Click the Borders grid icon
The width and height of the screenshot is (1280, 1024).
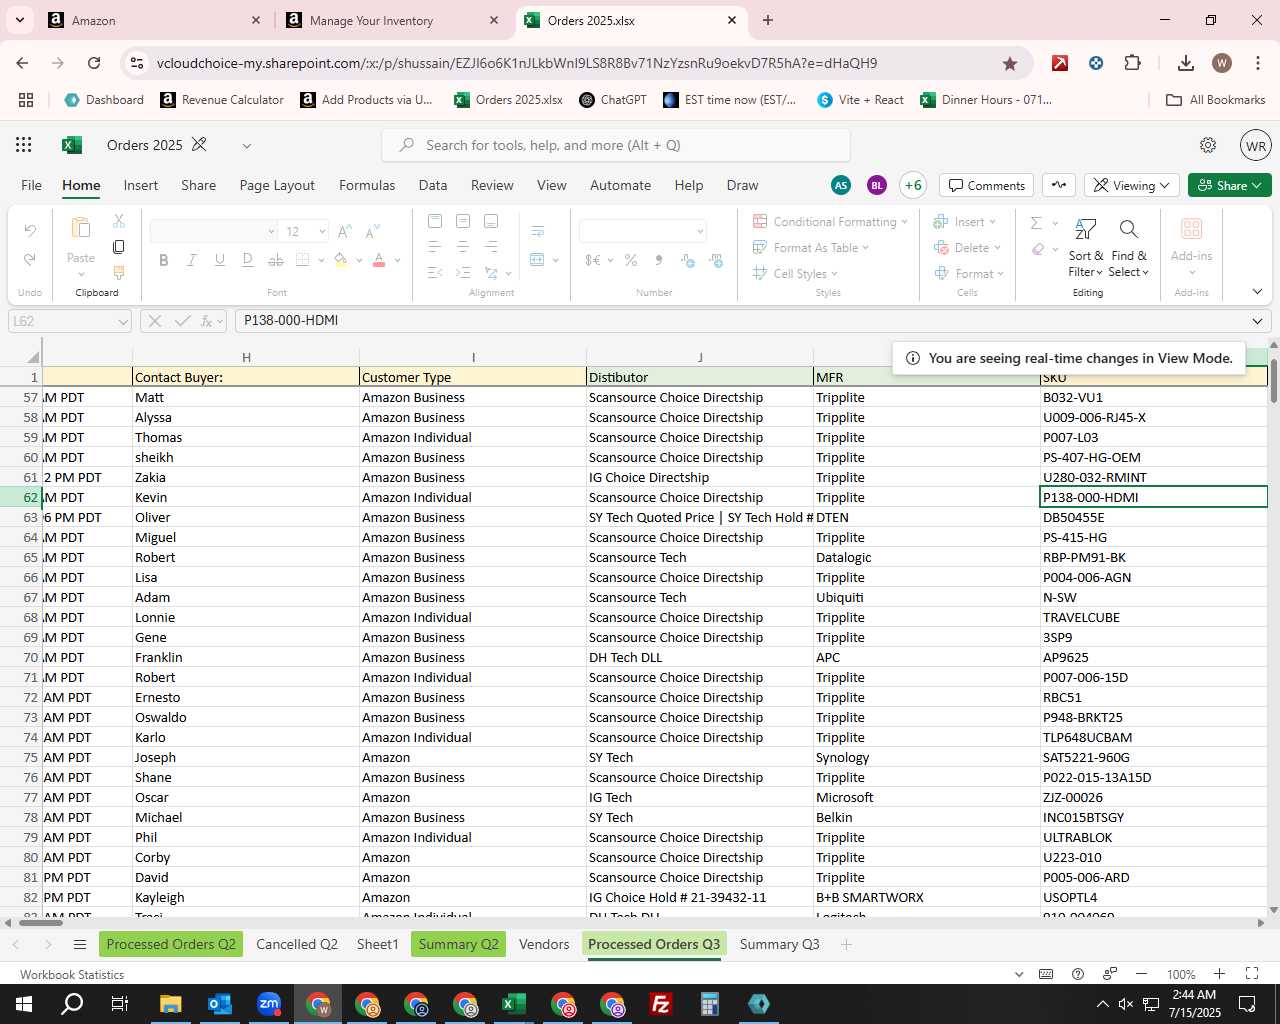click(x=303, y=260)
